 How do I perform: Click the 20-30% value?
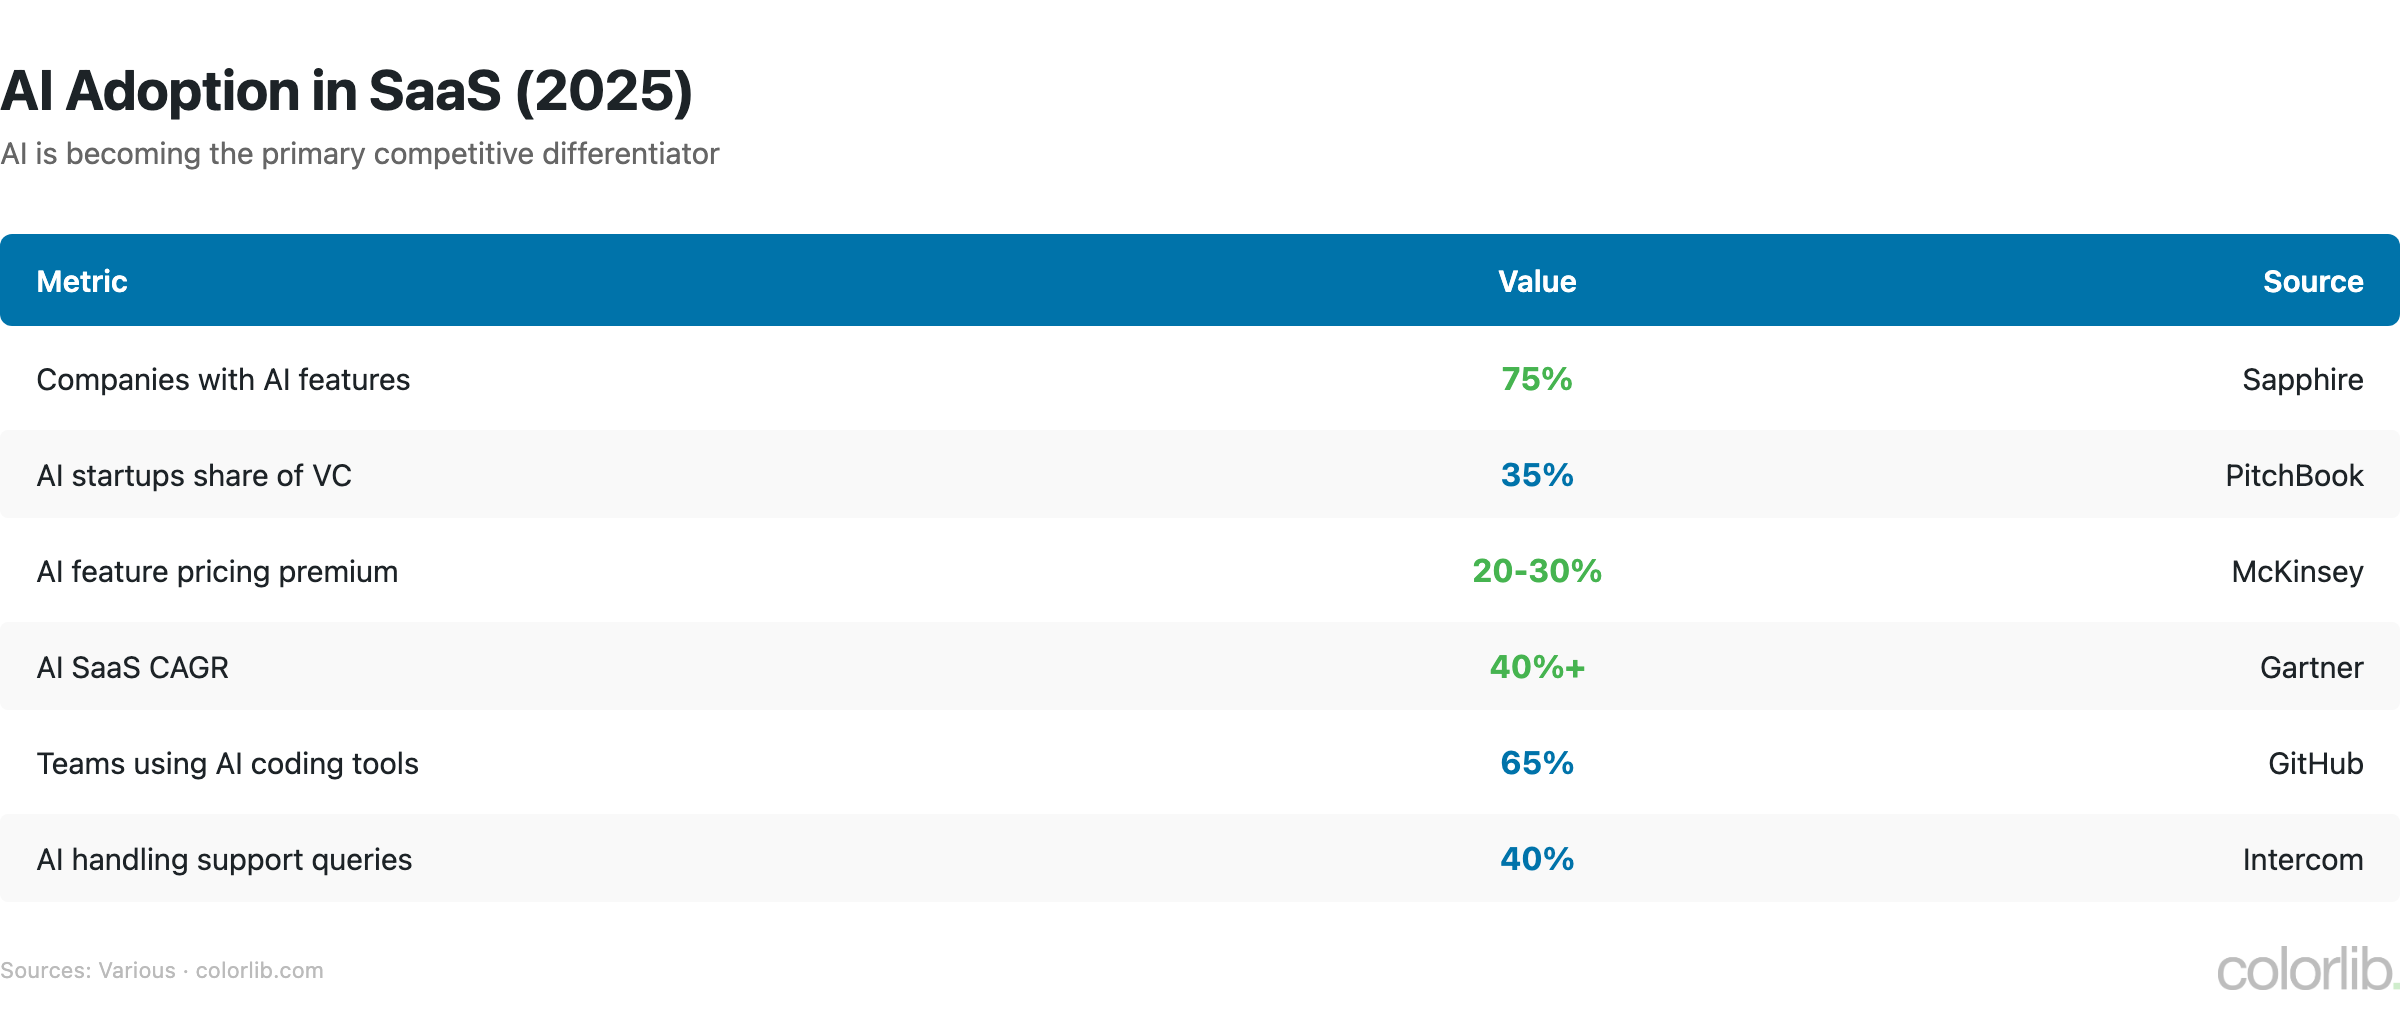(1537, 572)
